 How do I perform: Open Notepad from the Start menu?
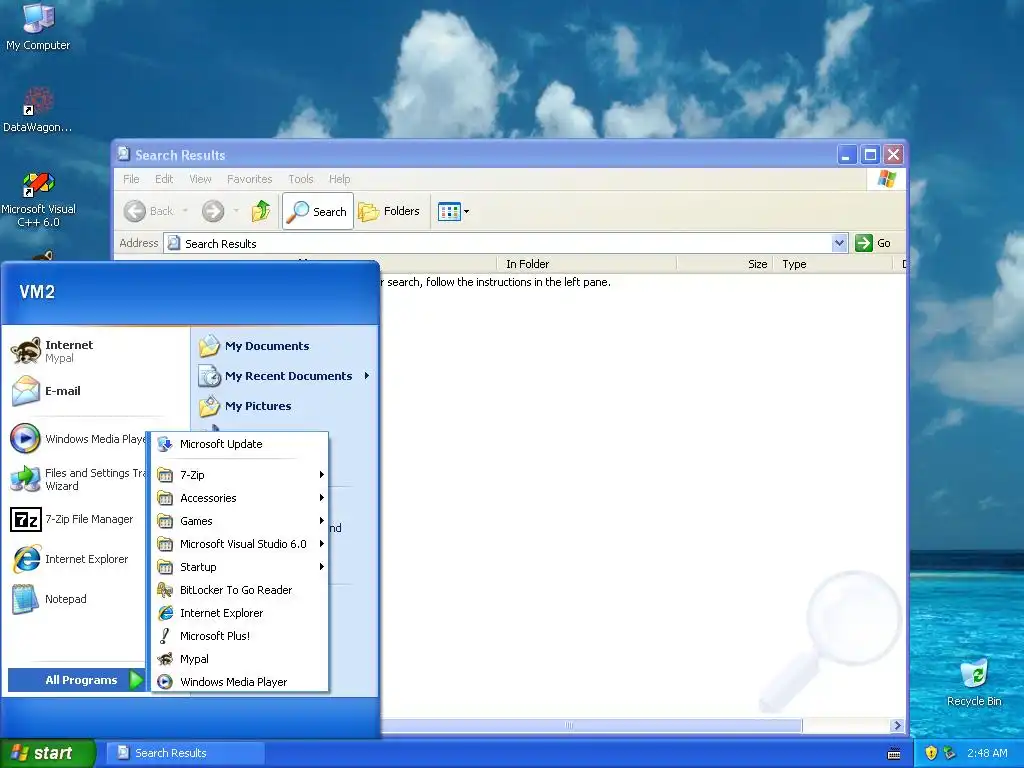point(49,599)
